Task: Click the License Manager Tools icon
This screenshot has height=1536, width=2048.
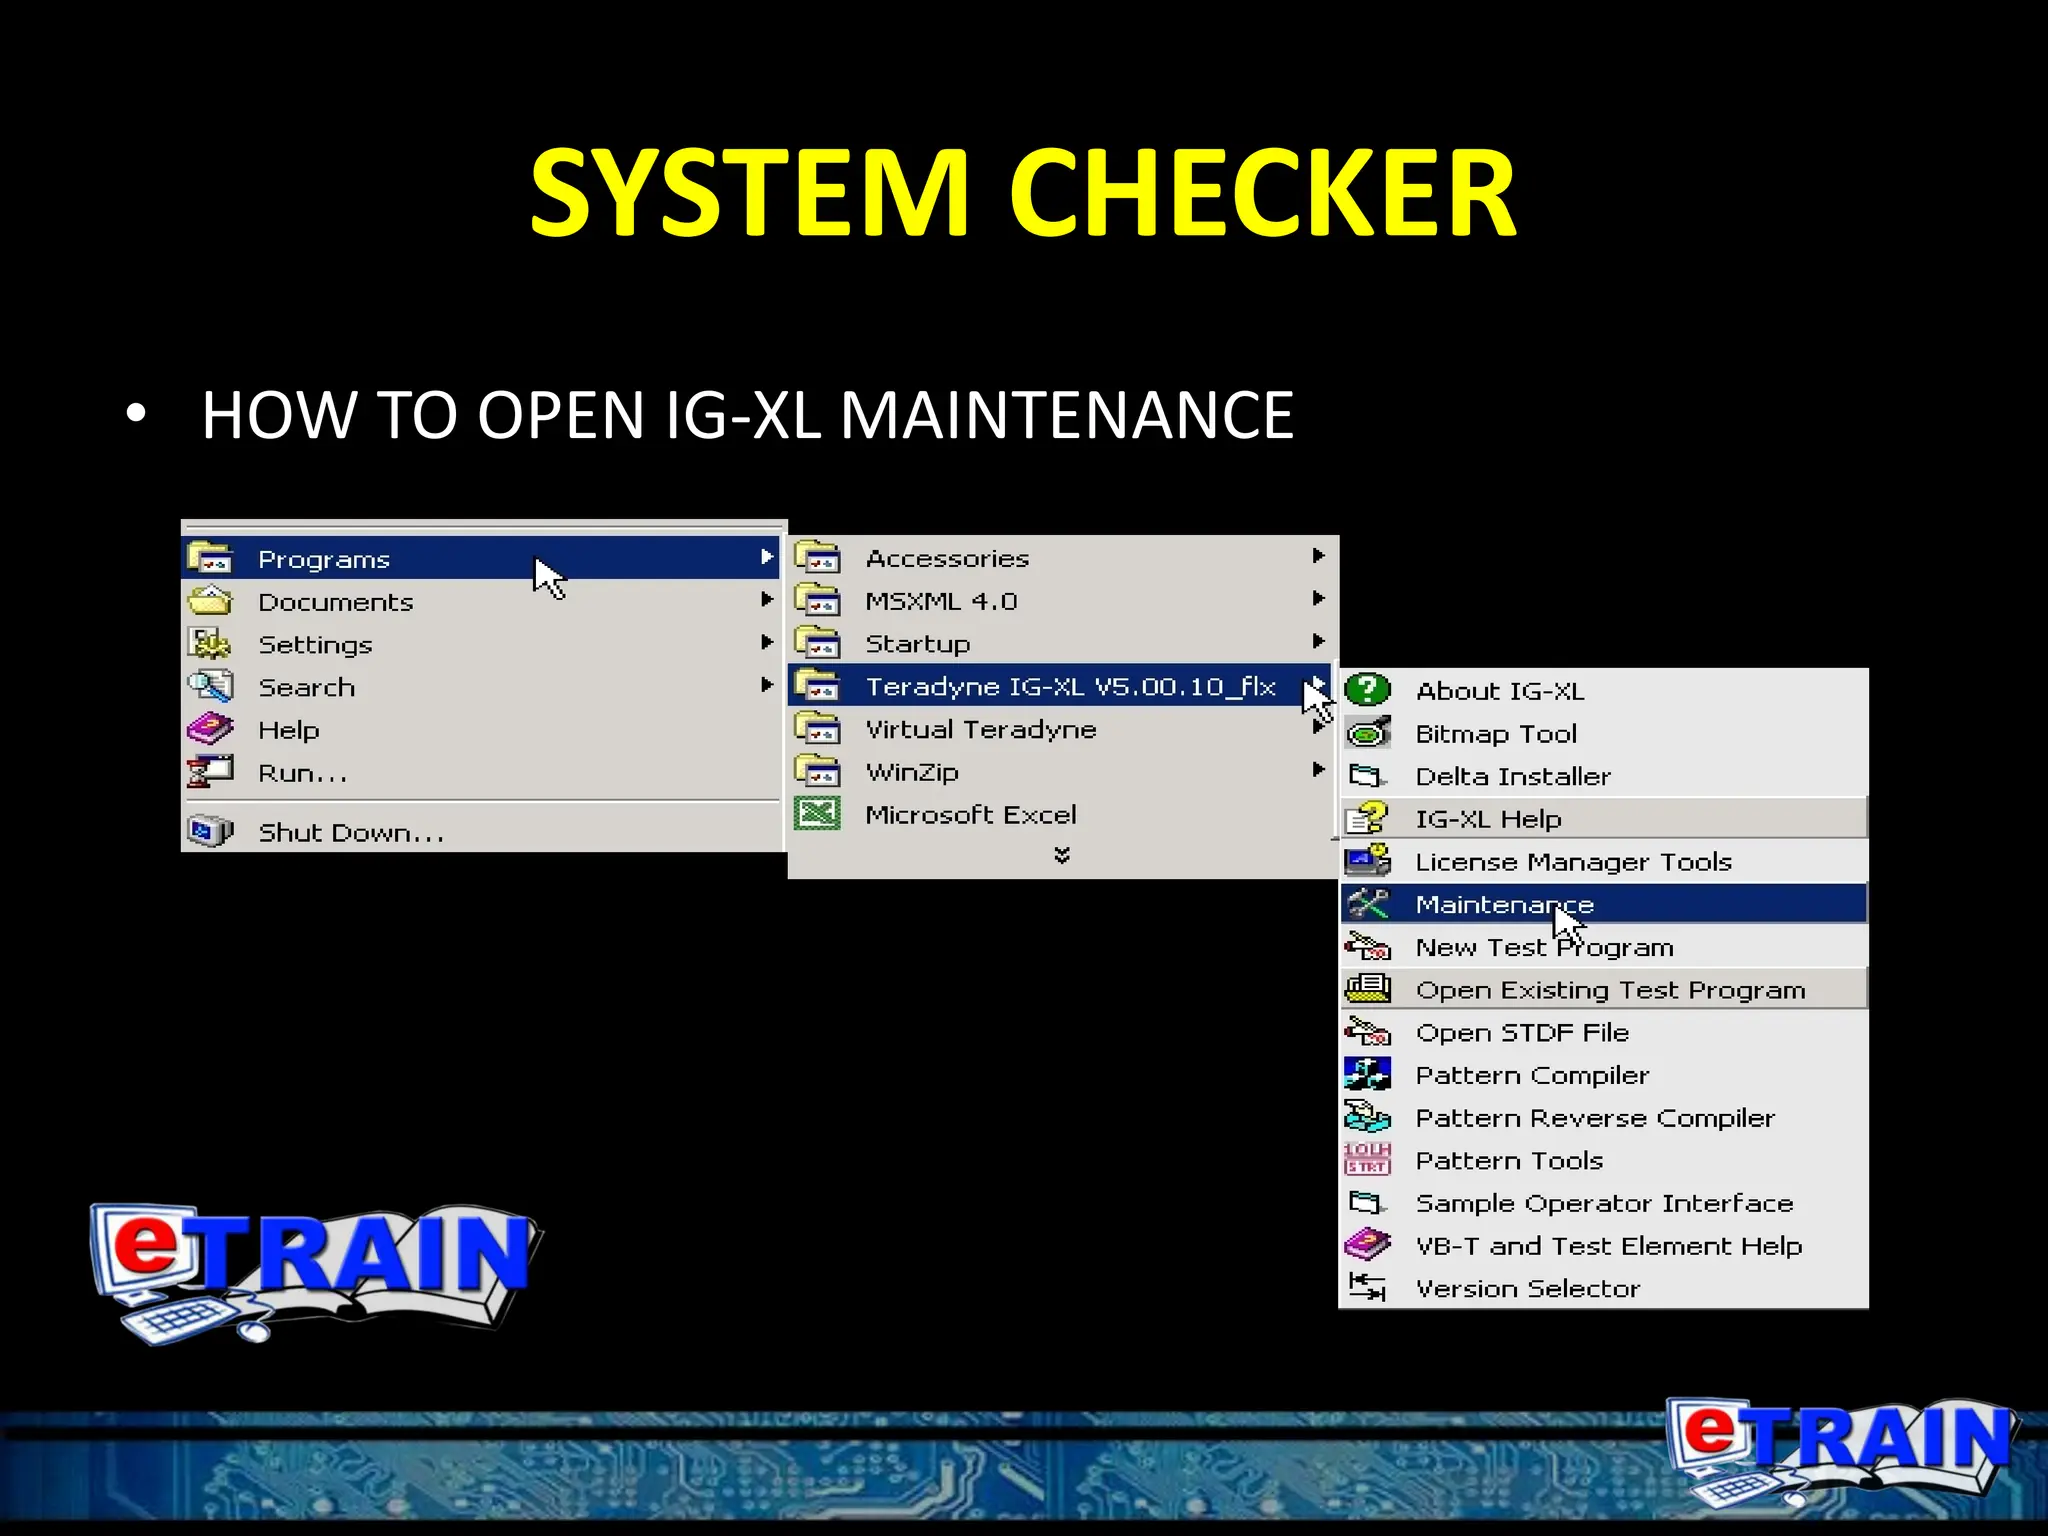Action: [1368, 861]
